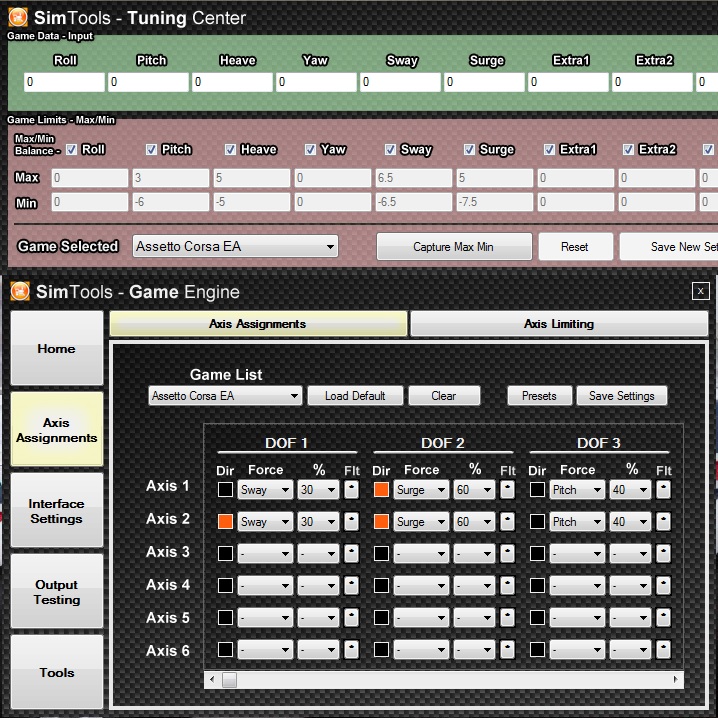Open the Game List dropdown in Game Engine

[x=225, y=396]
